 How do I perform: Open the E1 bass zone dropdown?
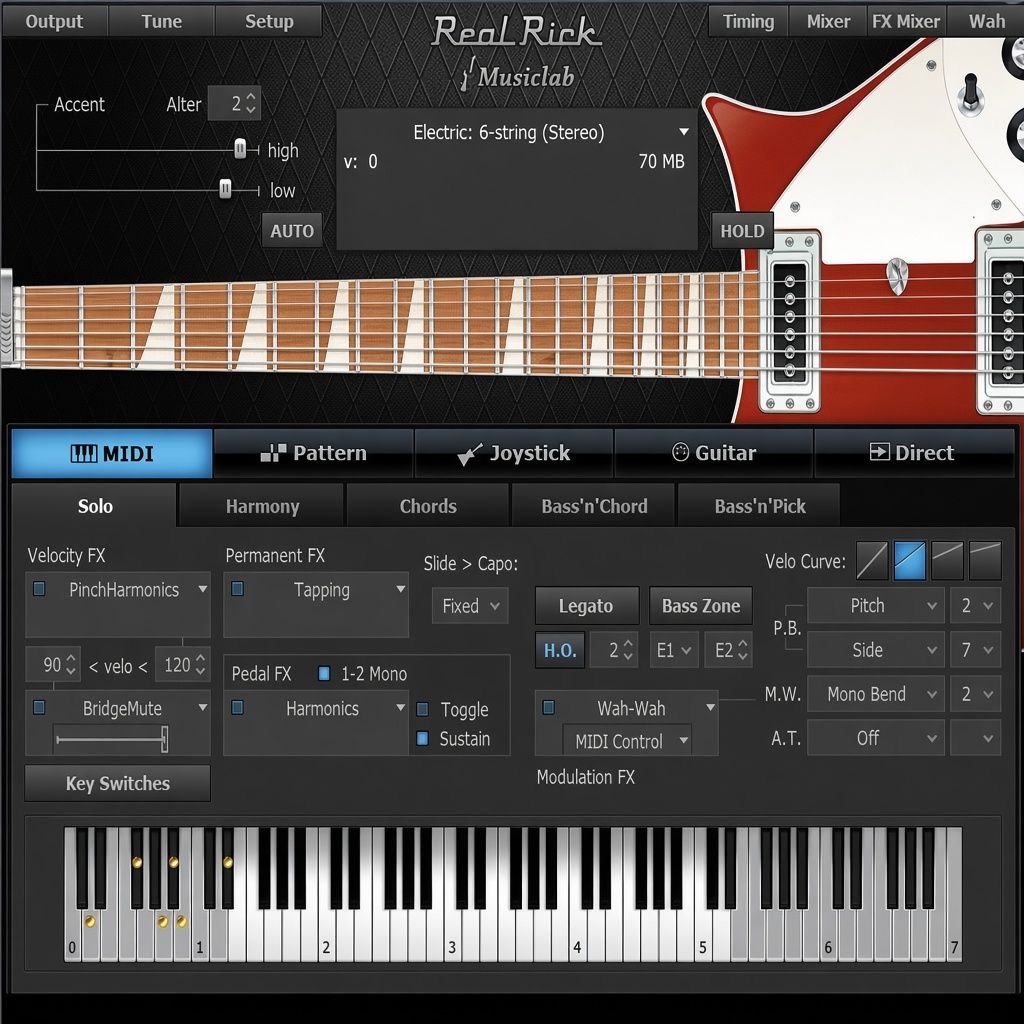coord(674,650)
